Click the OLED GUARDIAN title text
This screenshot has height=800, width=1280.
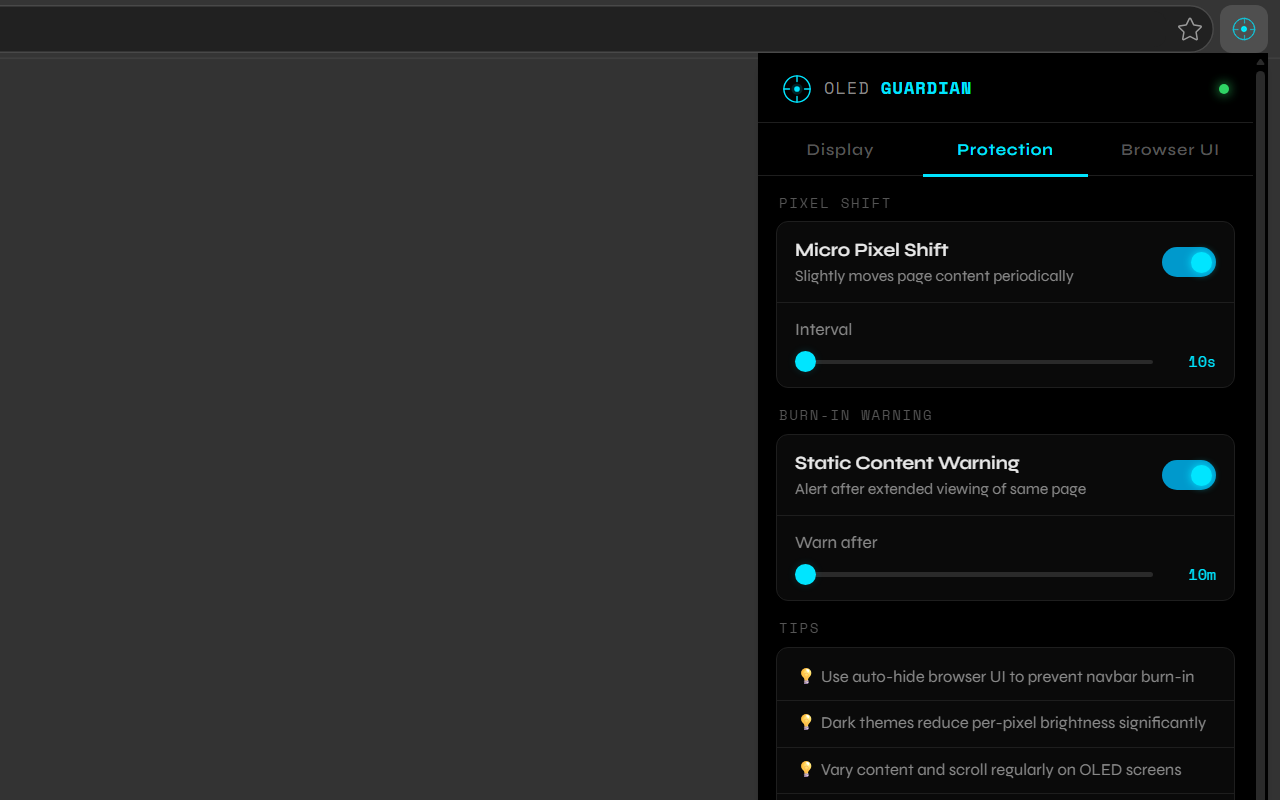click(x=898, y=89)
